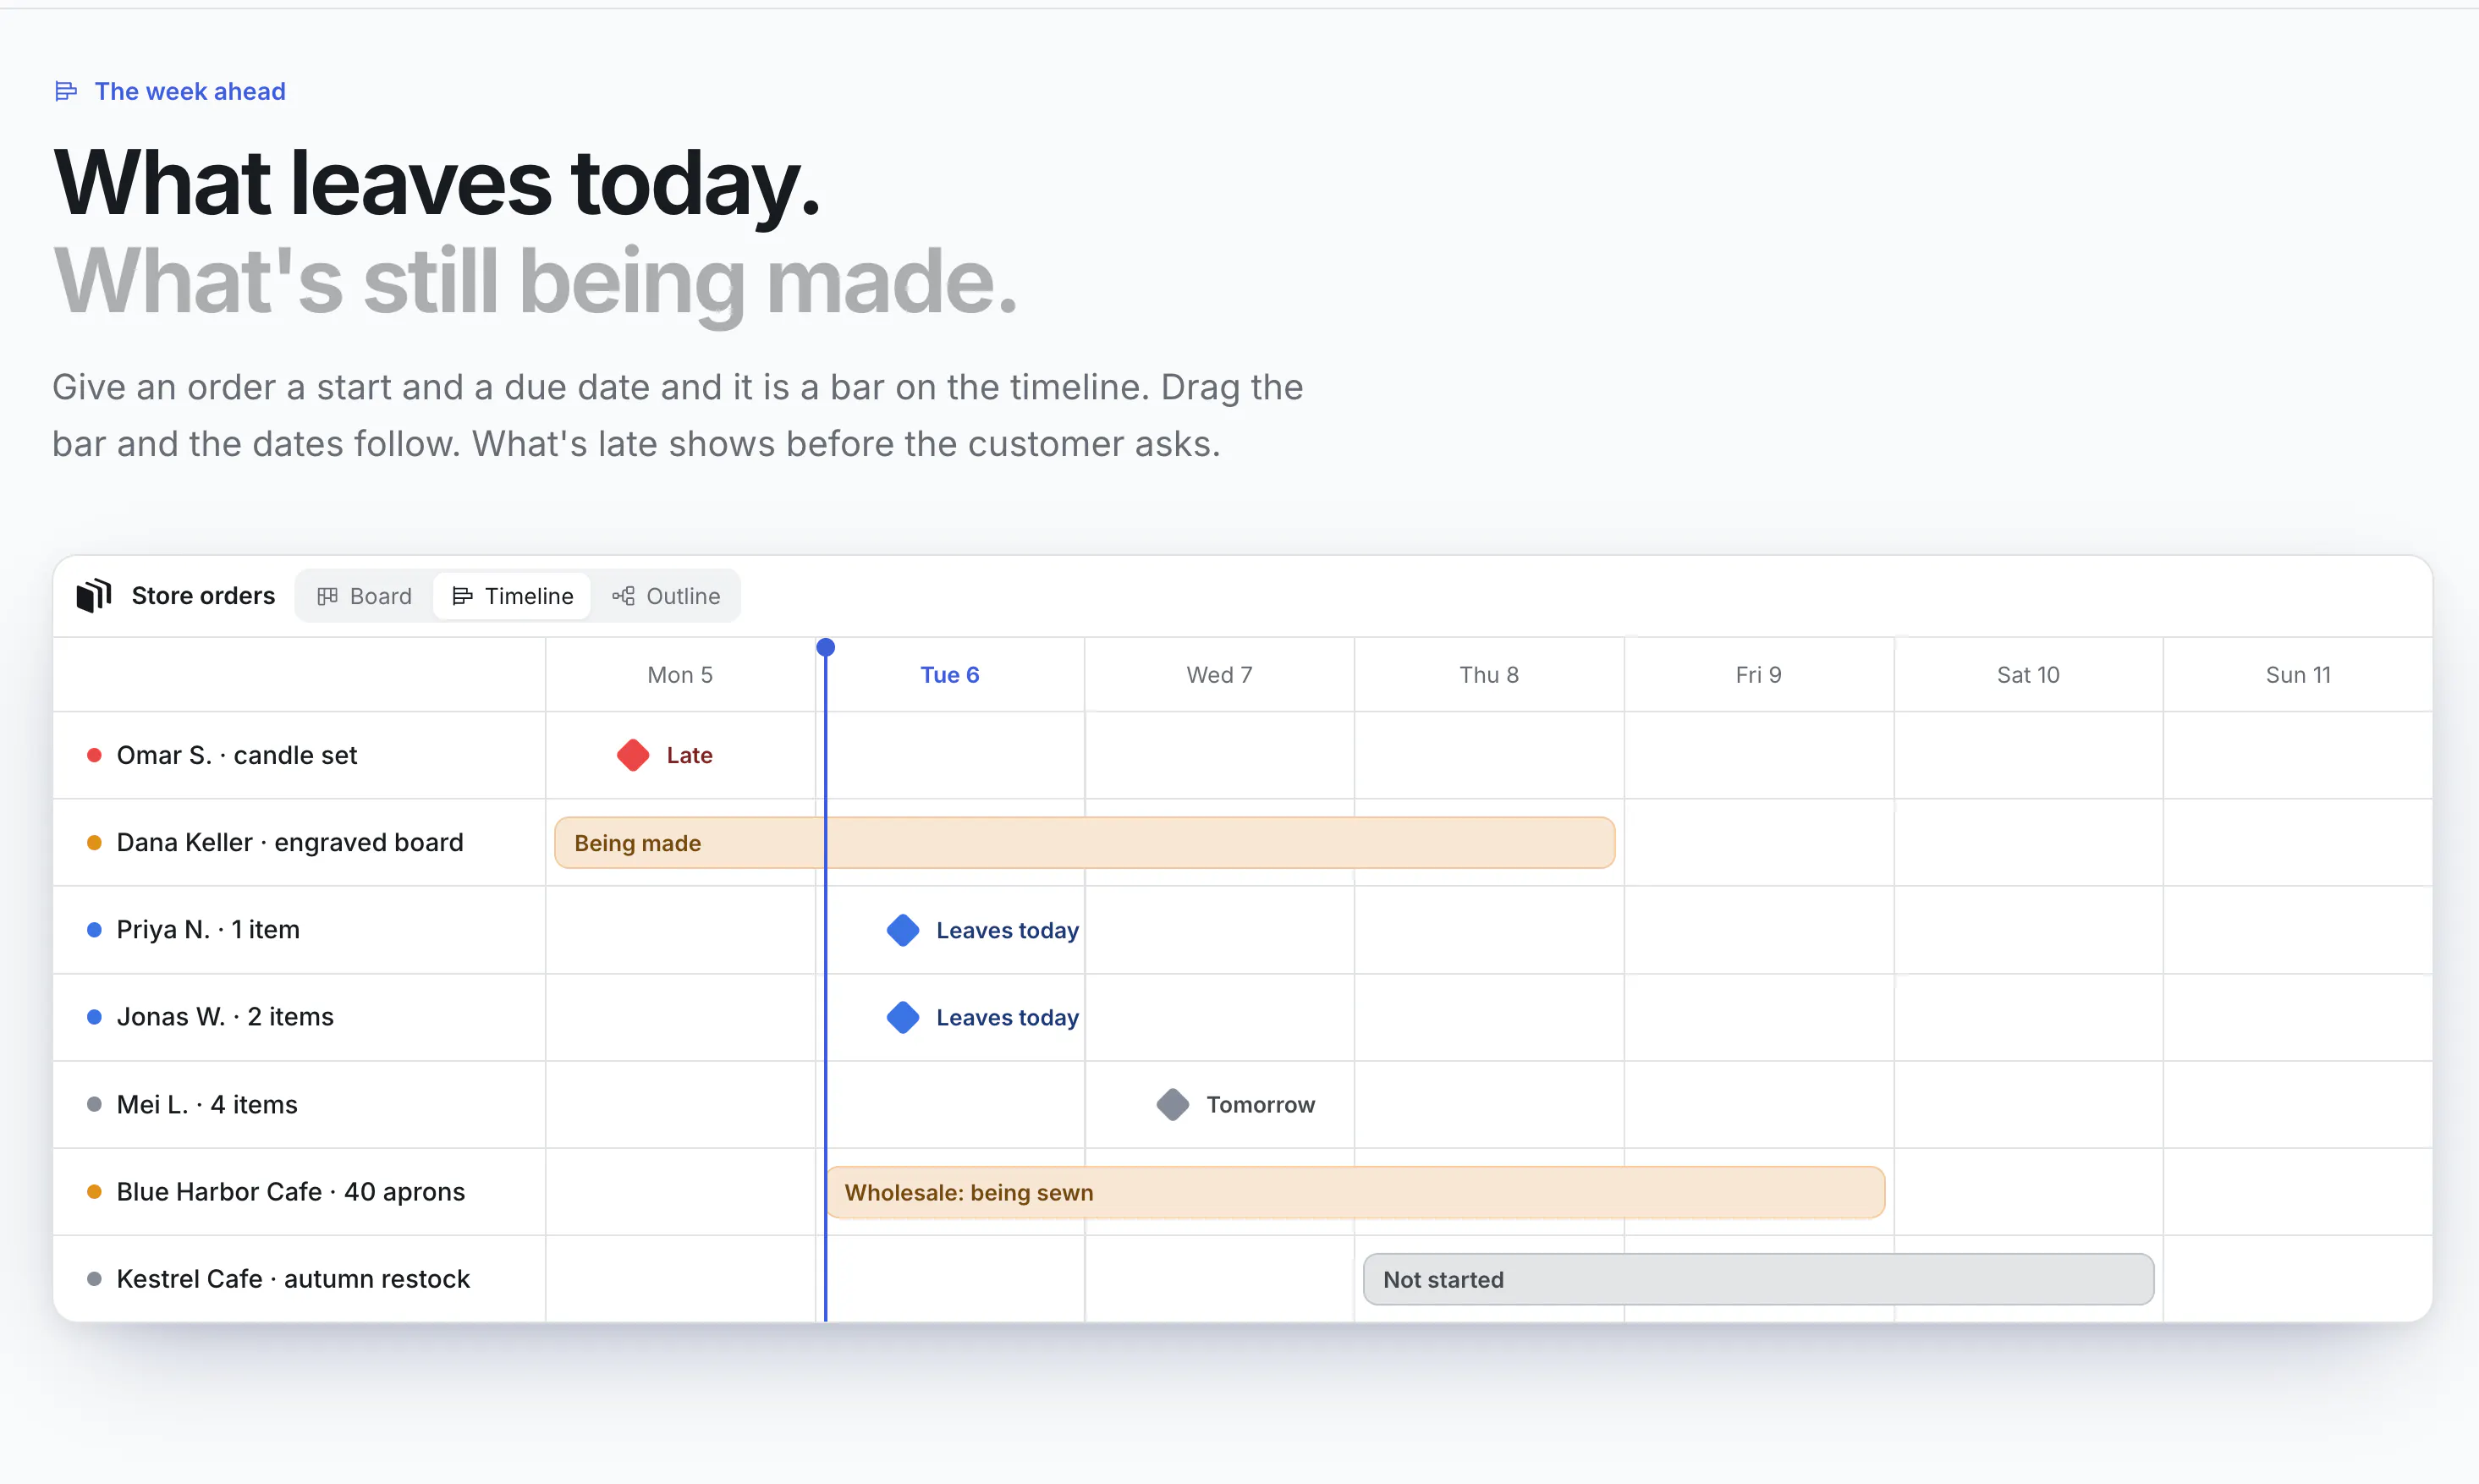The height and width of the screenshot is (1484, 2479).
Task: Open the Outline view tab
Action: (x=666, y=596)
